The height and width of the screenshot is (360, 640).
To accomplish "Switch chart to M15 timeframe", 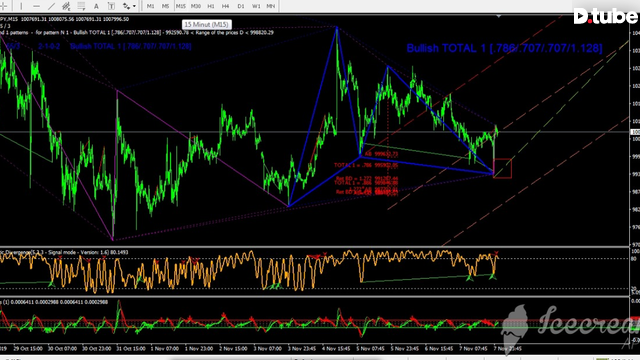I will click(180, 6).
